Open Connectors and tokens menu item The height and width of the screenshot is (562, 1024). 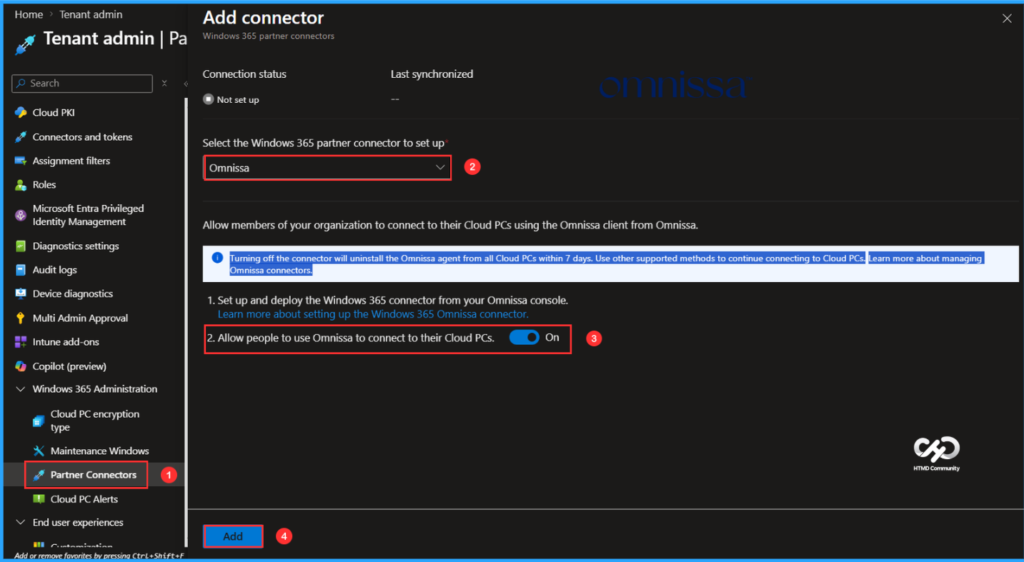click(x=82, y=137)
